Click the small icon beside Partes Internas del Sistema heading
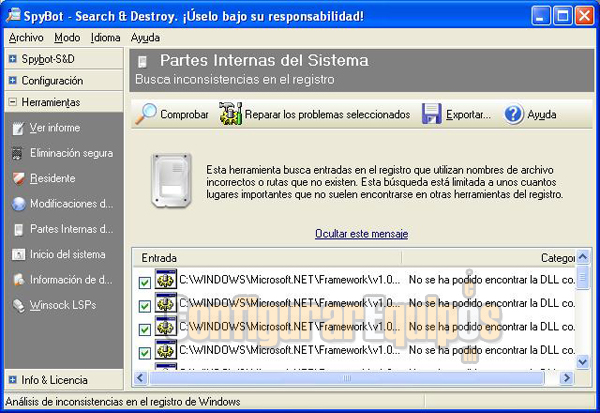 pyautogui.click(x=142, y=62)
